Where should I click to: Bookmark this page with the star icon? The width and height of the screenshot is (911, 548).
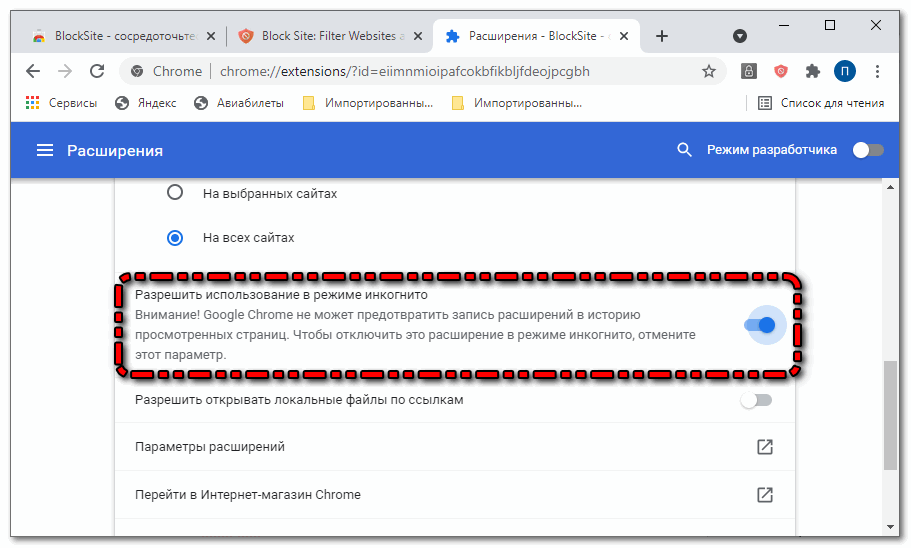pyautogui.click(x=708, y=71)
